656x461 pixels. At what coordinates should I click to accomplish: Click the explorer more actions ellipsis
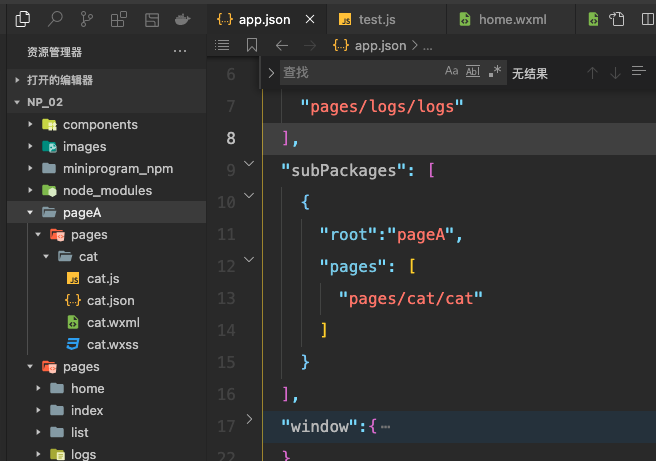click(x=180, y=51)
